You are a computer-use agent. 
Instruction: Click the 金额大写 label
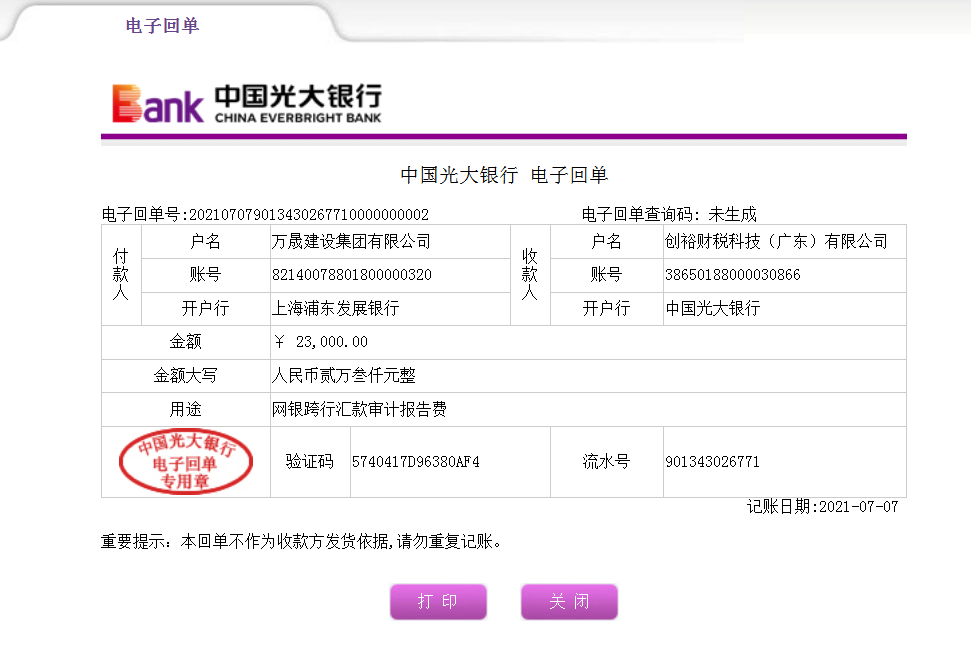(x=186, y=375)
